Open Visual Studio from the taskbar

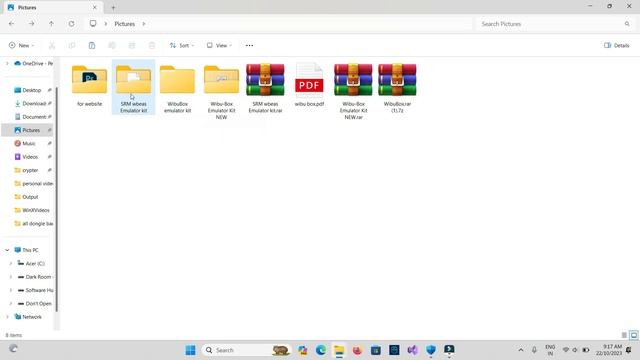(x=412, y=350)
